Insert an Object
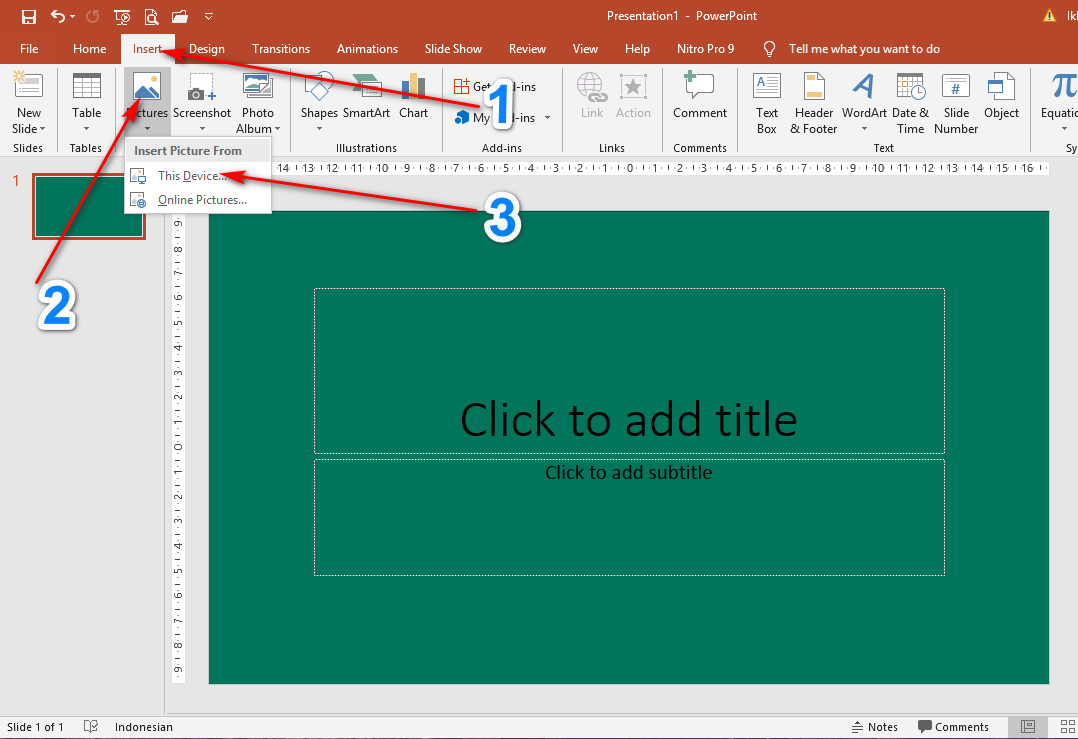The height and width of the screenshot is (739, 1078). [x=1001, y=95]
